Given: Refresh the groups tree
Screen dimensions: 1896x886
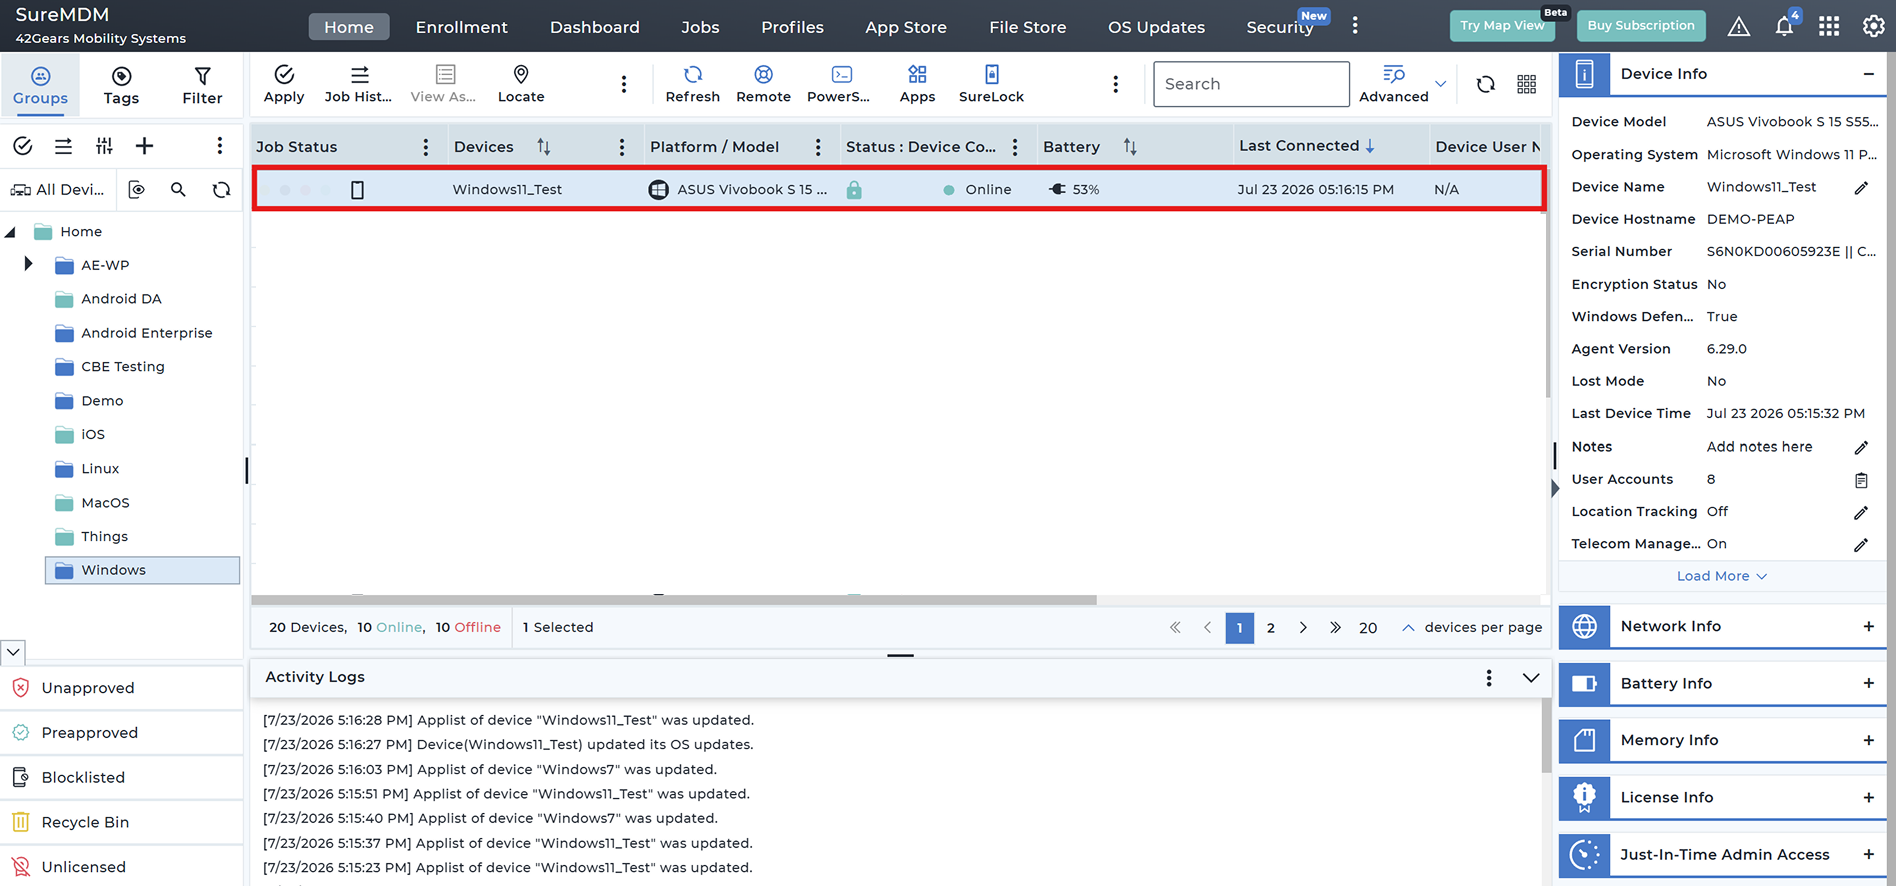Looking at the screenshot, I should 221,189.
